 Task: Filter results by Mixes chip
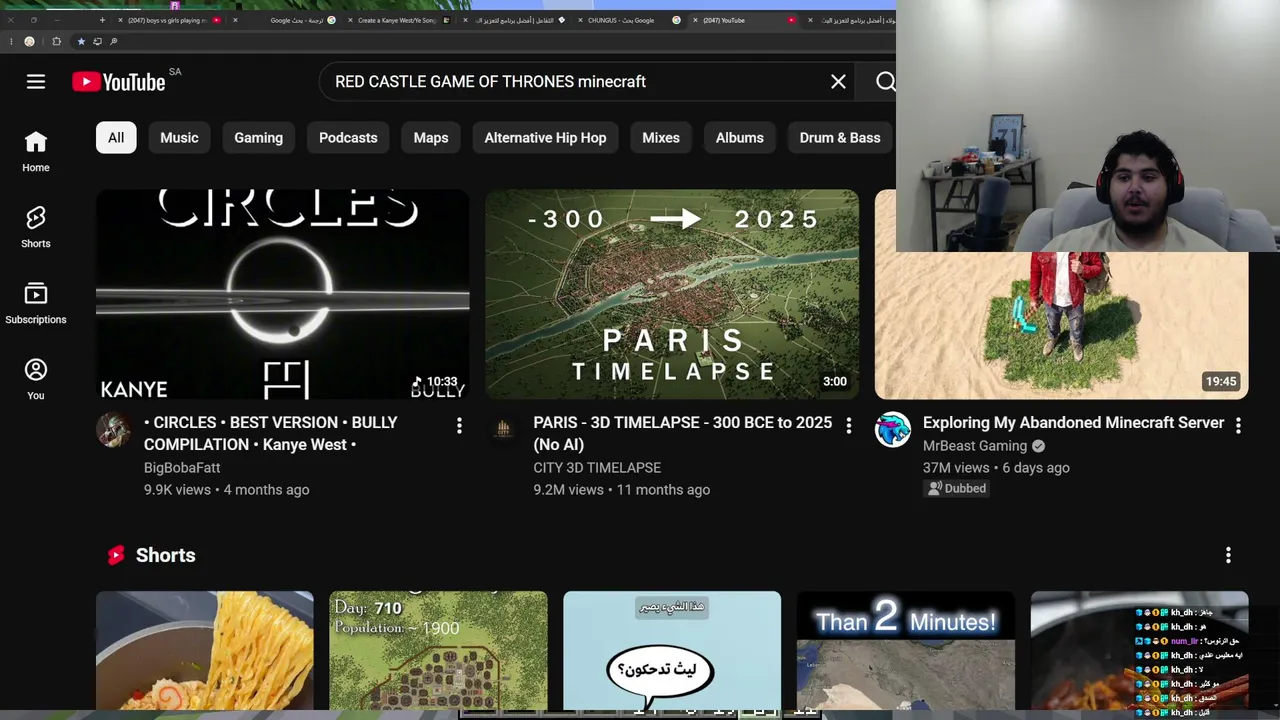click(x=661, y=138)
